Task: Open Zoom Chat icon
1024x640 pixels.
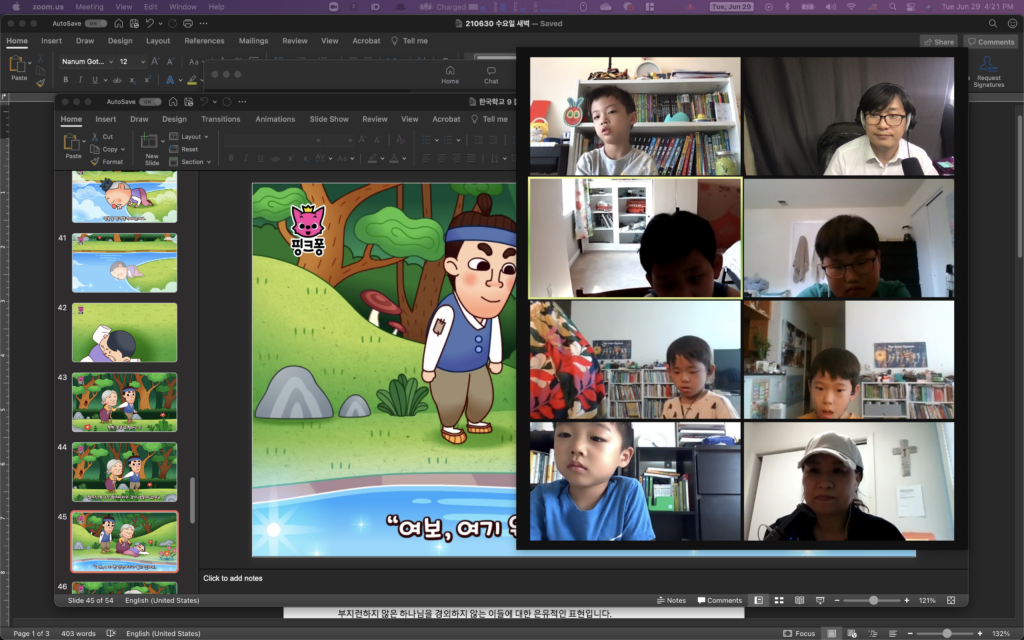Action: [x=491, y=71]
